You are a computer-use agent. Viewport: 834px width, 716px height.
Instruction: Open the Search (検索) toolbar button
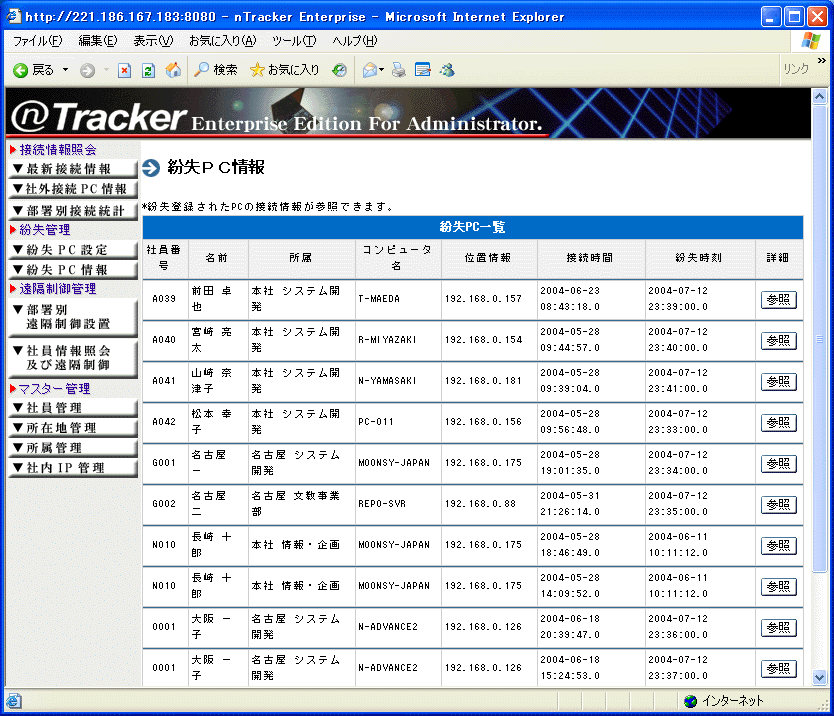[x=215, y=70]
